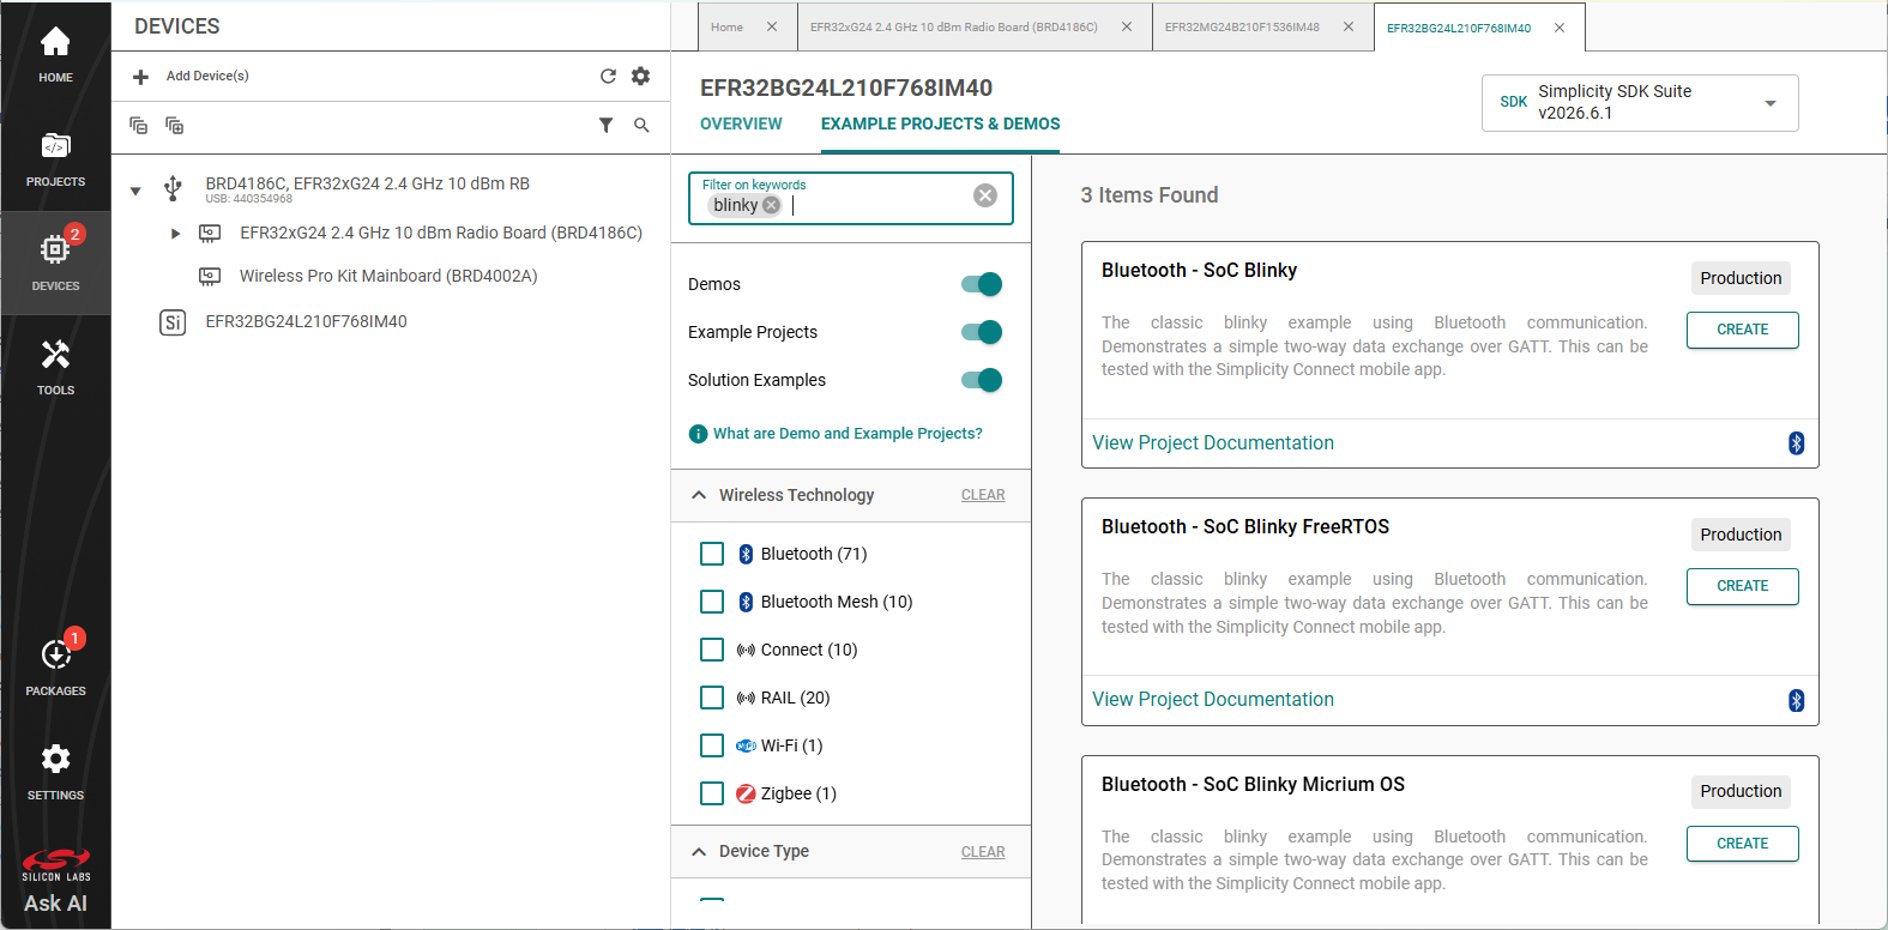Collapse the Wireless Technology filter section
Viewport: 1888px width, 930px height.
click(x=699, y=495)
